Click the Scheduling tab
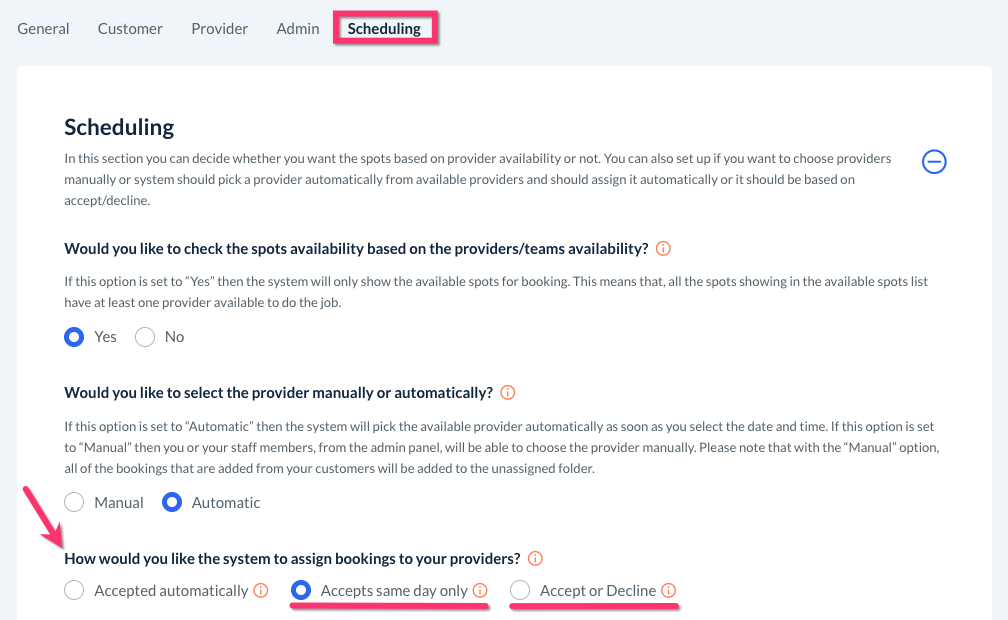 tap(384, 29)
